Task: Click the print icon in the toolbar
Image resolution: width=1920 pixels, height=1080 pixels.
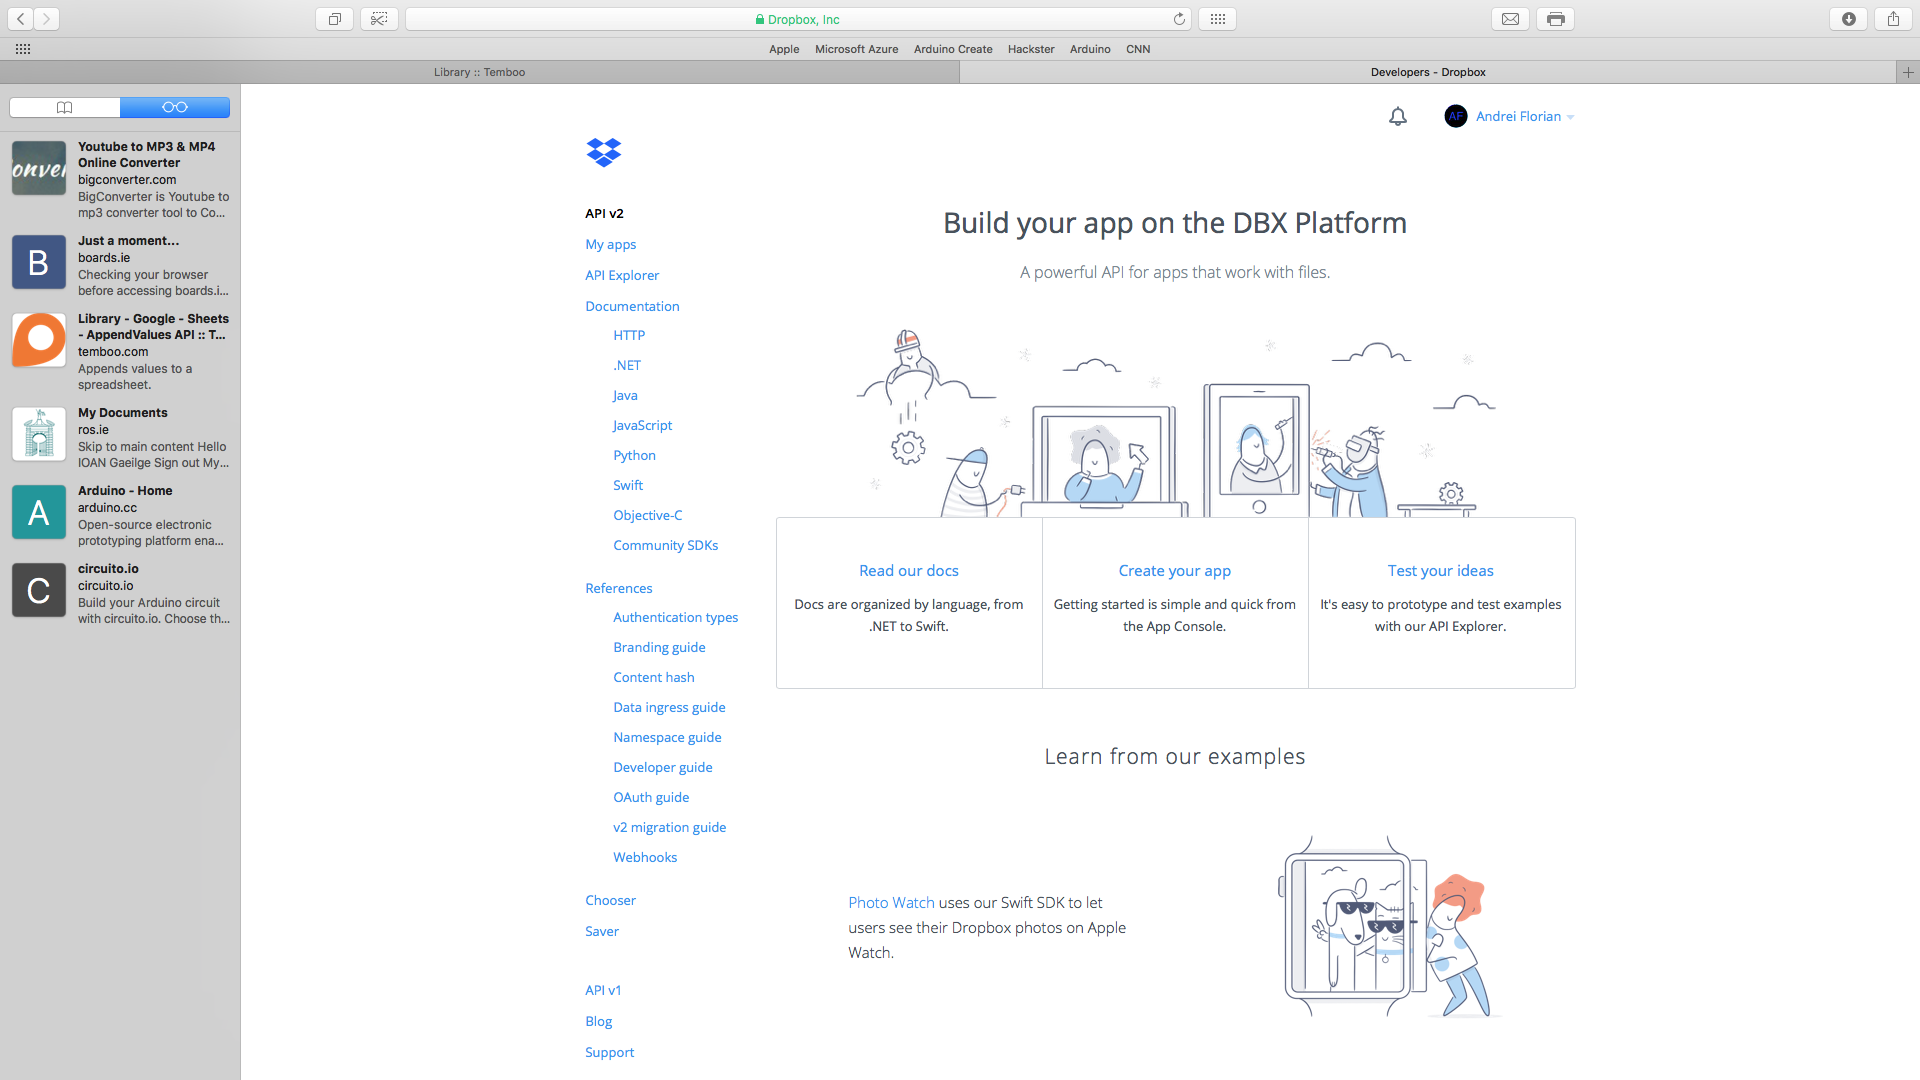Action: (1554, 18)
